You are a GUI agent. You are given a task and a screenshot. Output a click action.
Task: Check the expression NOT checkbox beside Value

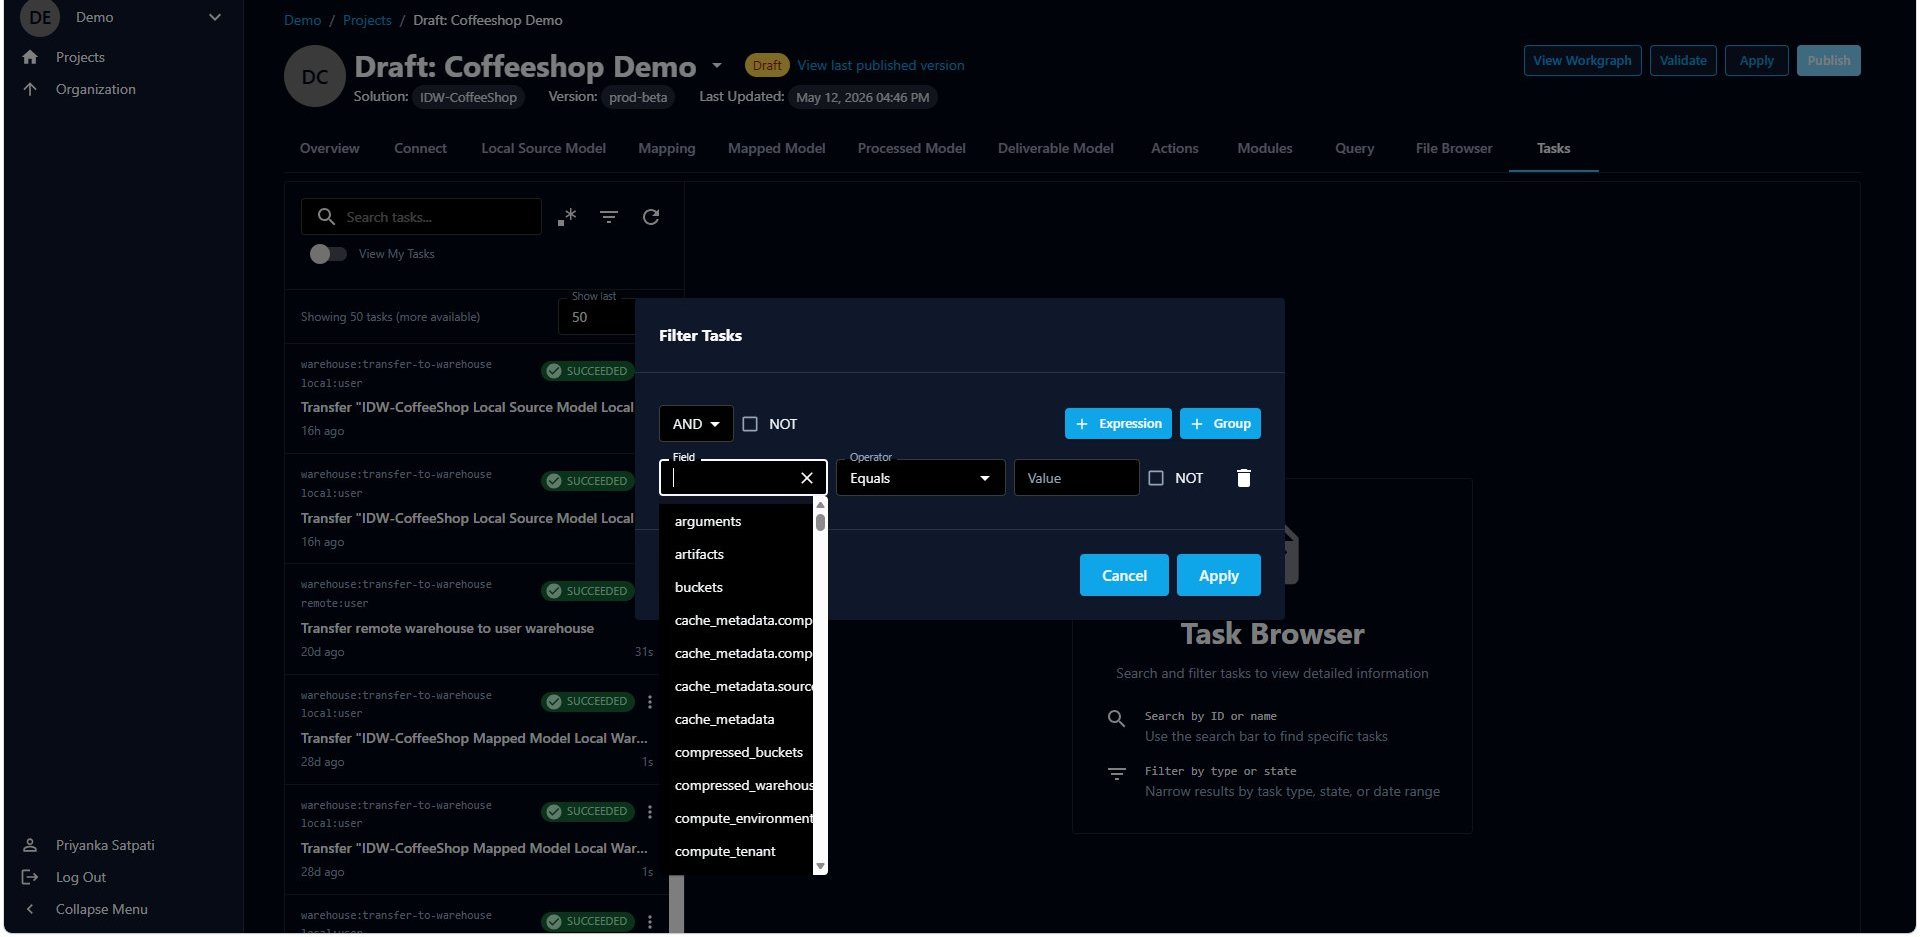(x=1156, y=478)
